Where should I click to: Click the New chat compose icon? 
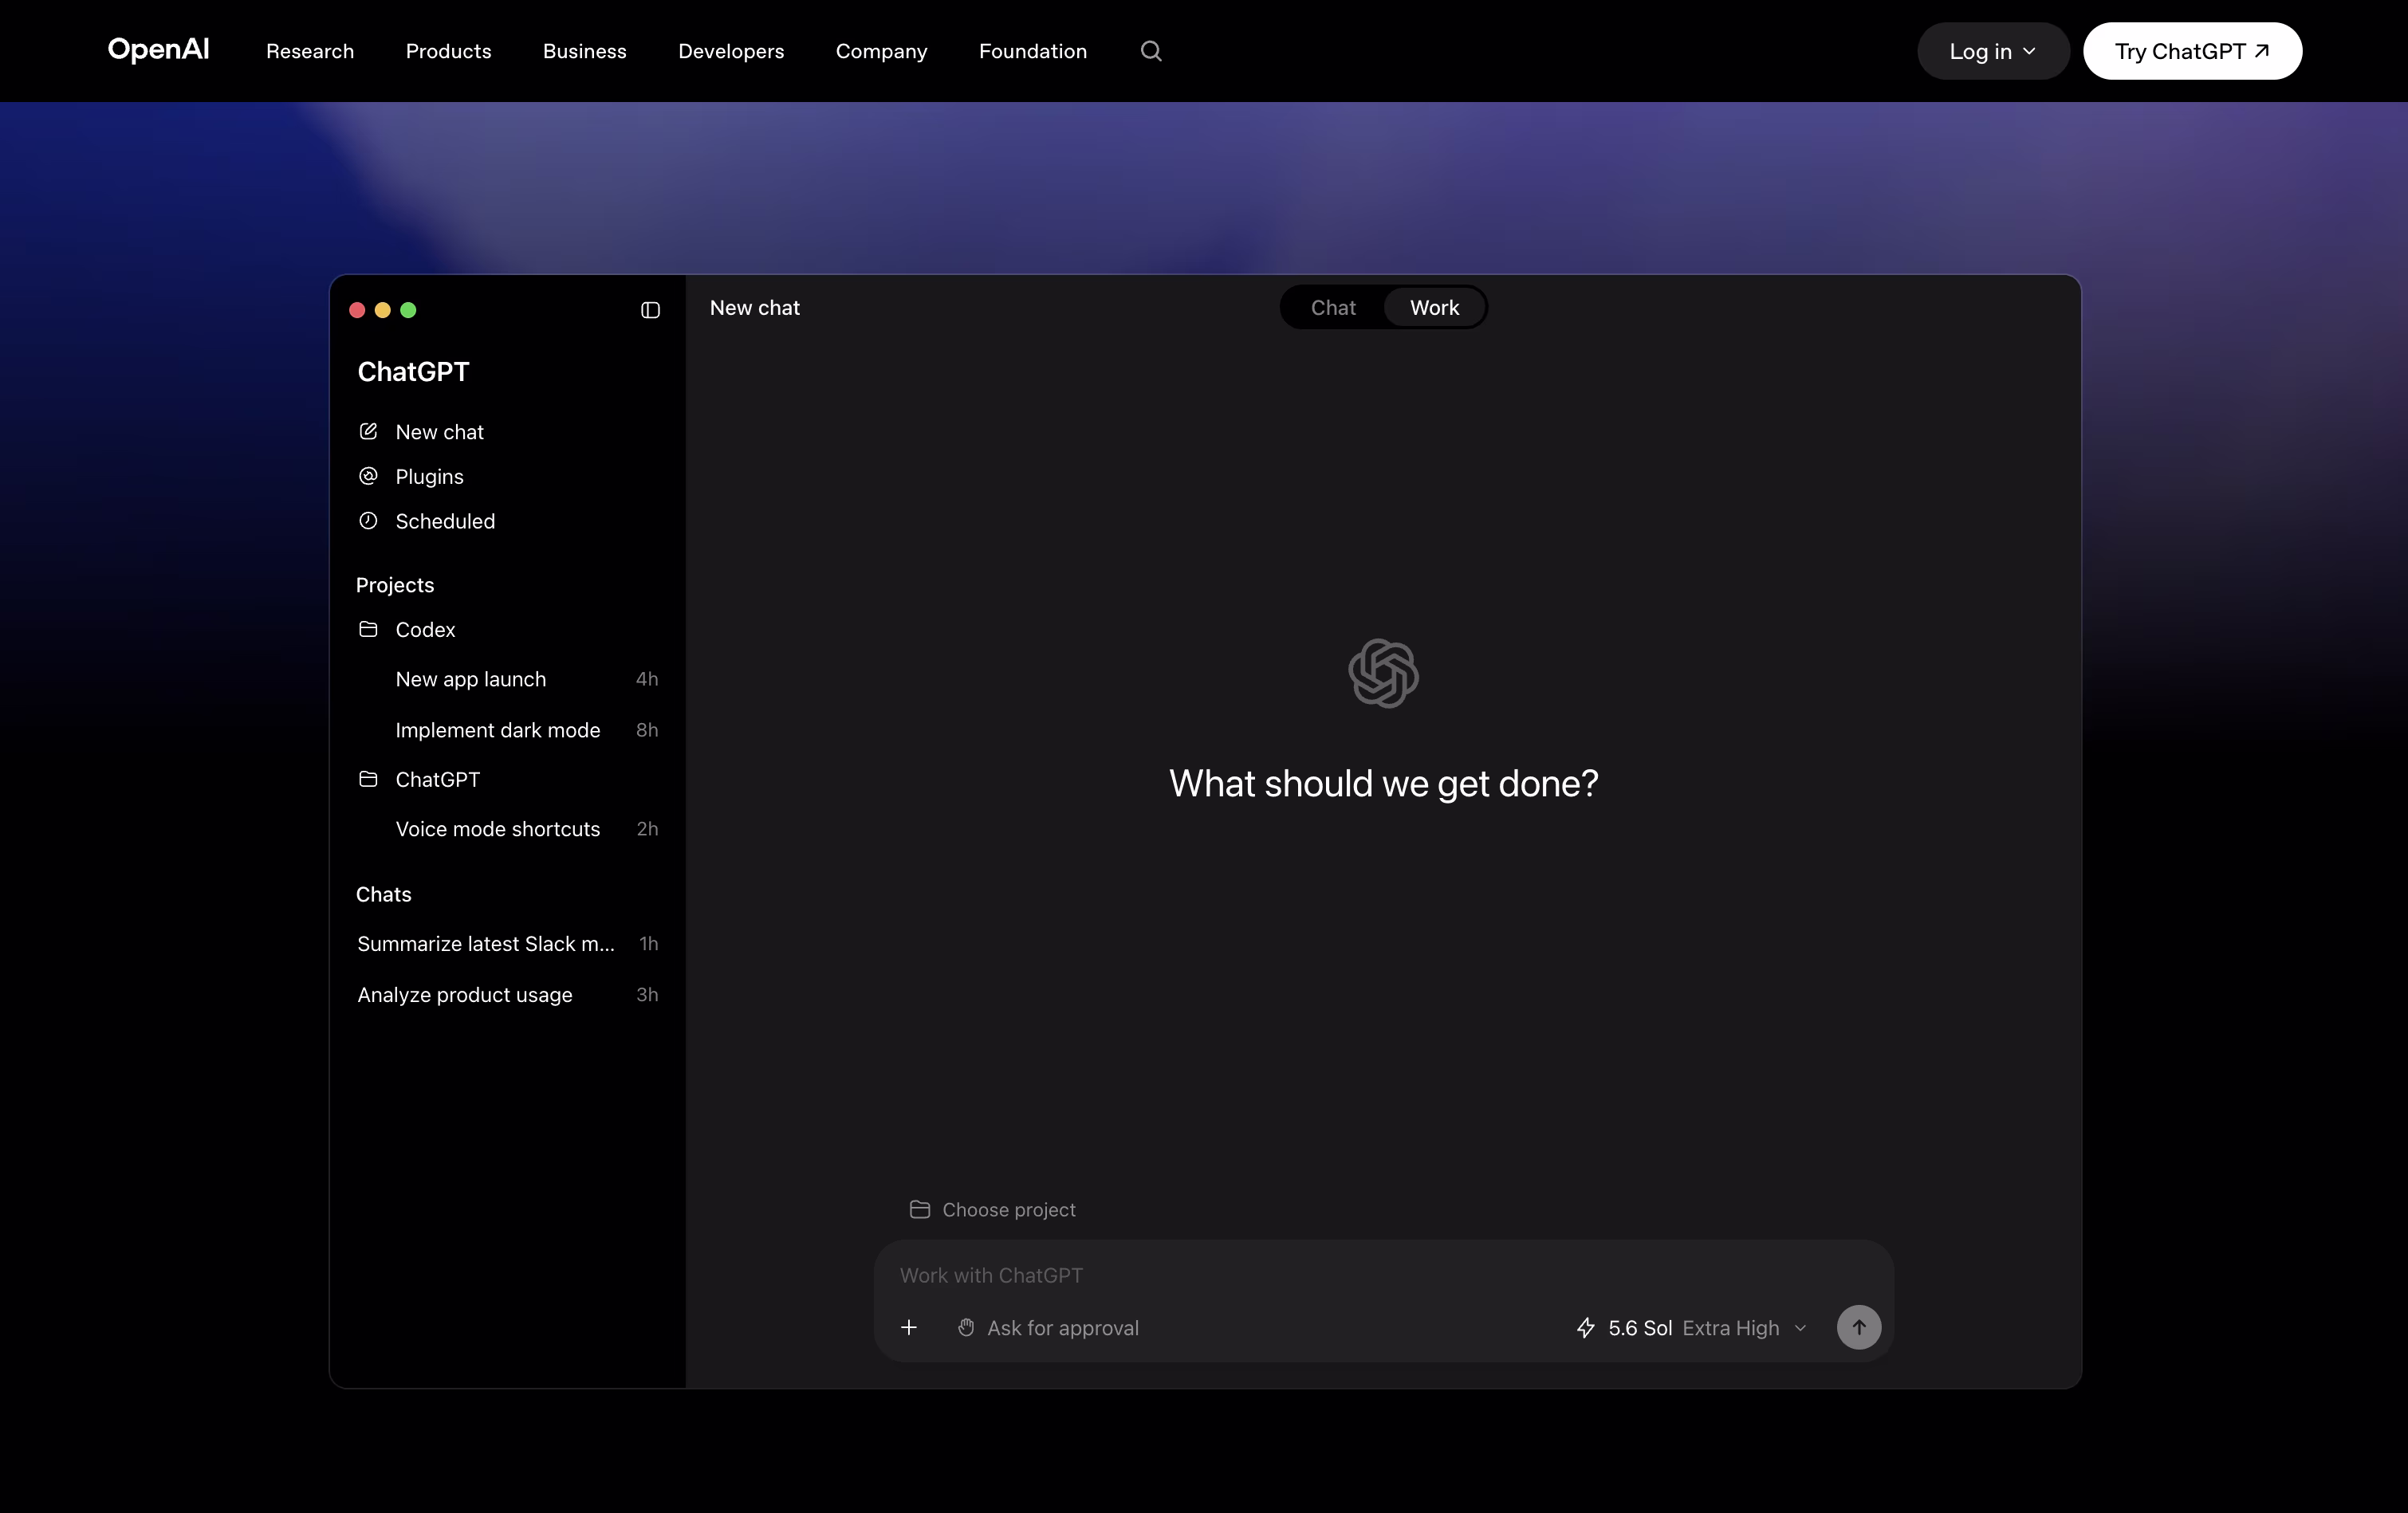click(x=368, y=431)
